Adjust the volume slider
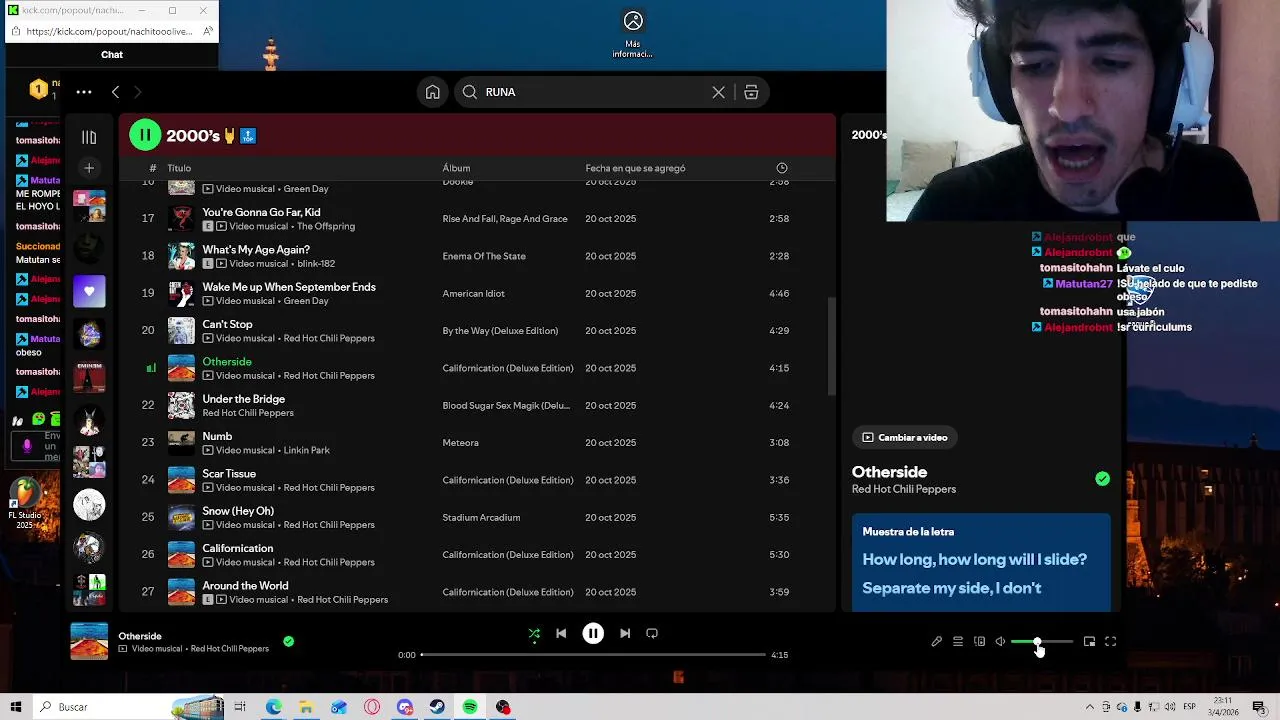Image resolution: width=1280 pixels, height=720 pixels. tap(1041, 642)
